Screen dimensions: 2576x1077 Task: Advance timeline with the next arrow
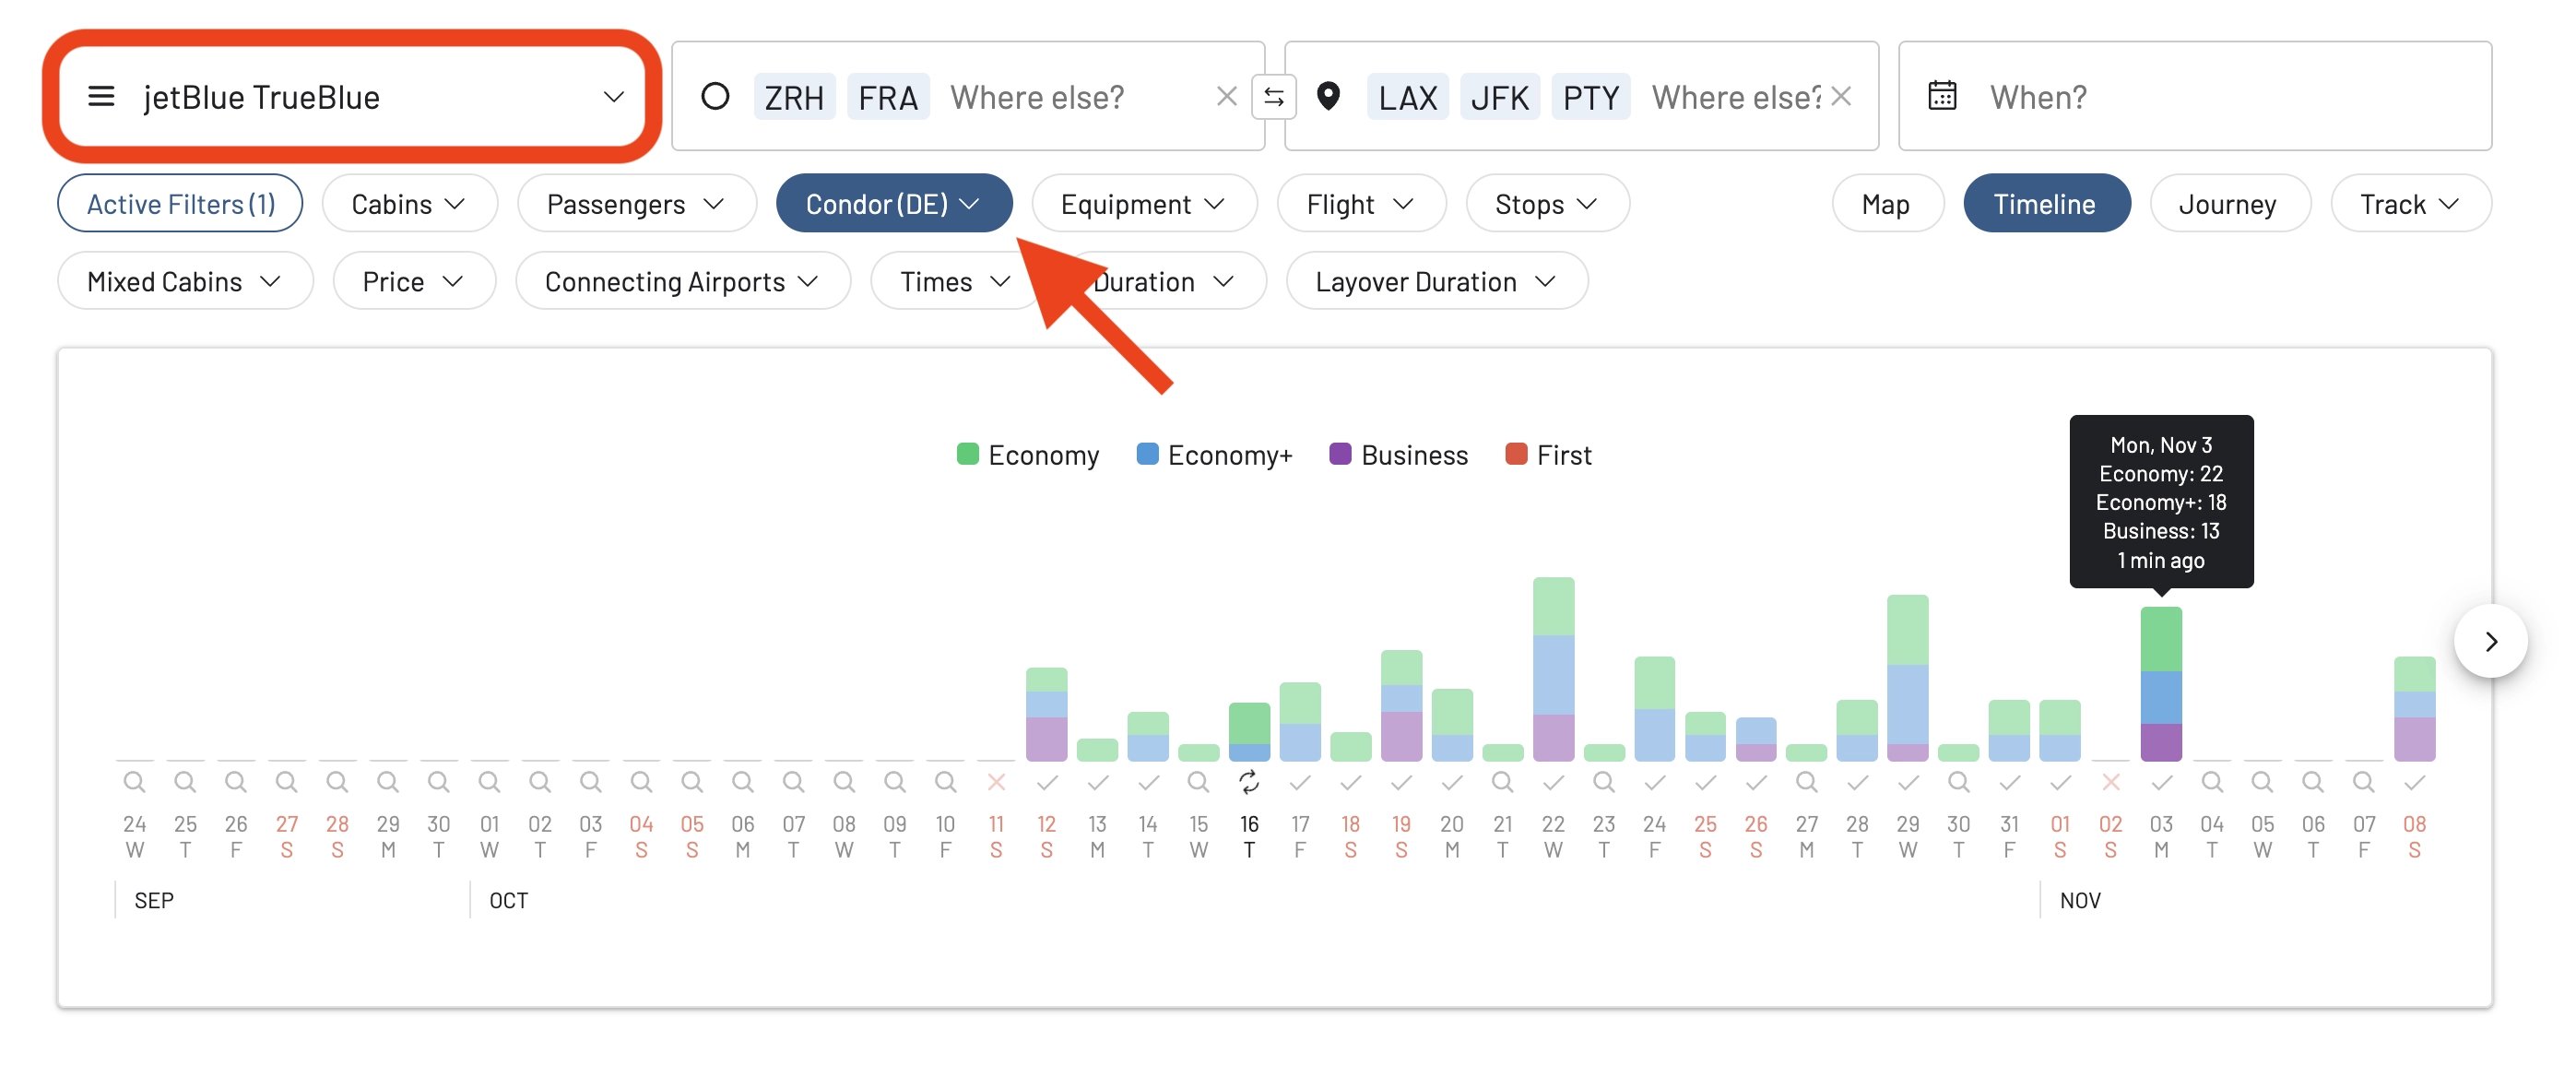pos(2490,641)
